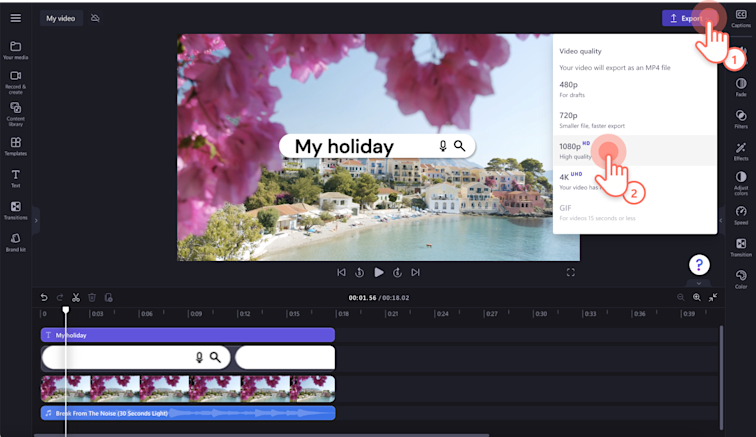This screenshot has width=756, height=437.
Task: Delete the selected clip with trash icon
Action: 92,297
